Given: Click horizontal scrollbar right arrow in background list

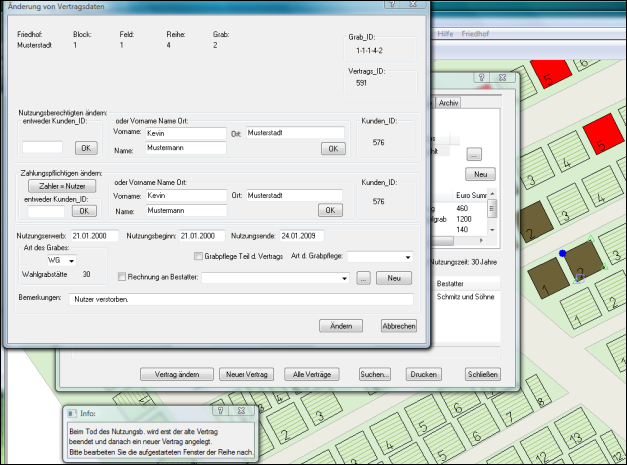Looking at the screenshot, I should coord(481,240).
